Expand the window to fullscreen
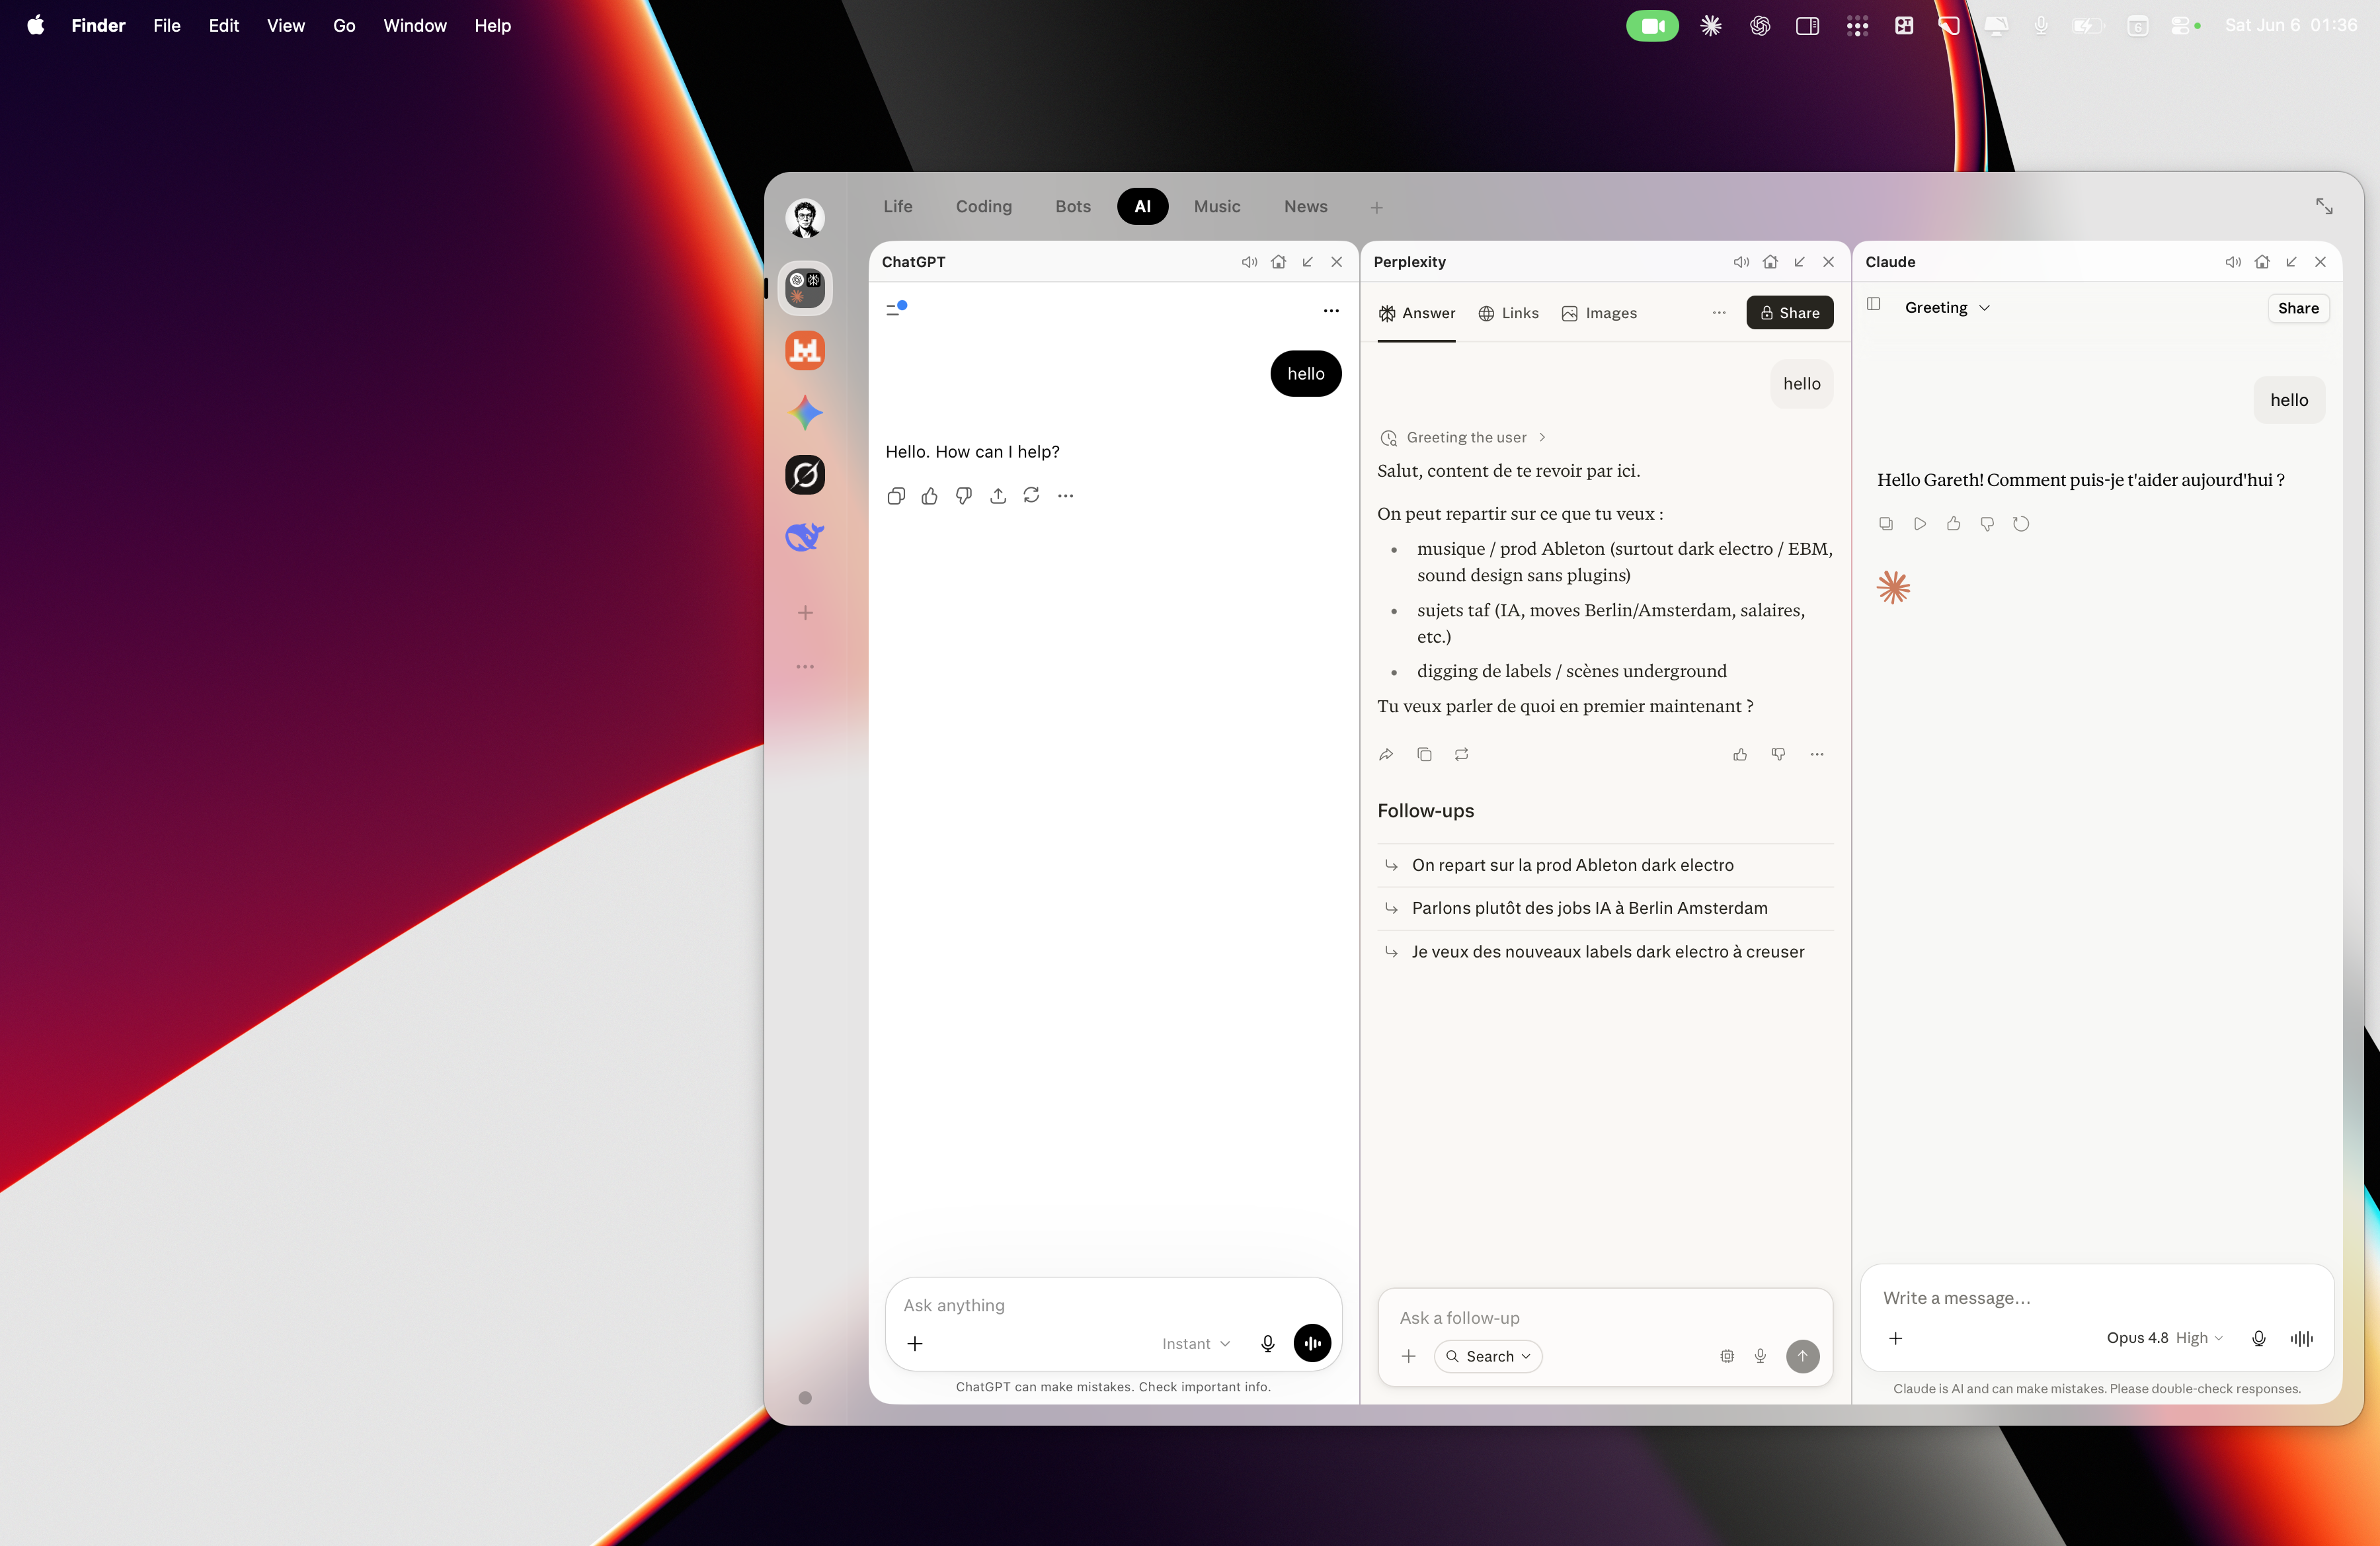This screenshot has height=1546, width=2380. [x=2324, y=206]
